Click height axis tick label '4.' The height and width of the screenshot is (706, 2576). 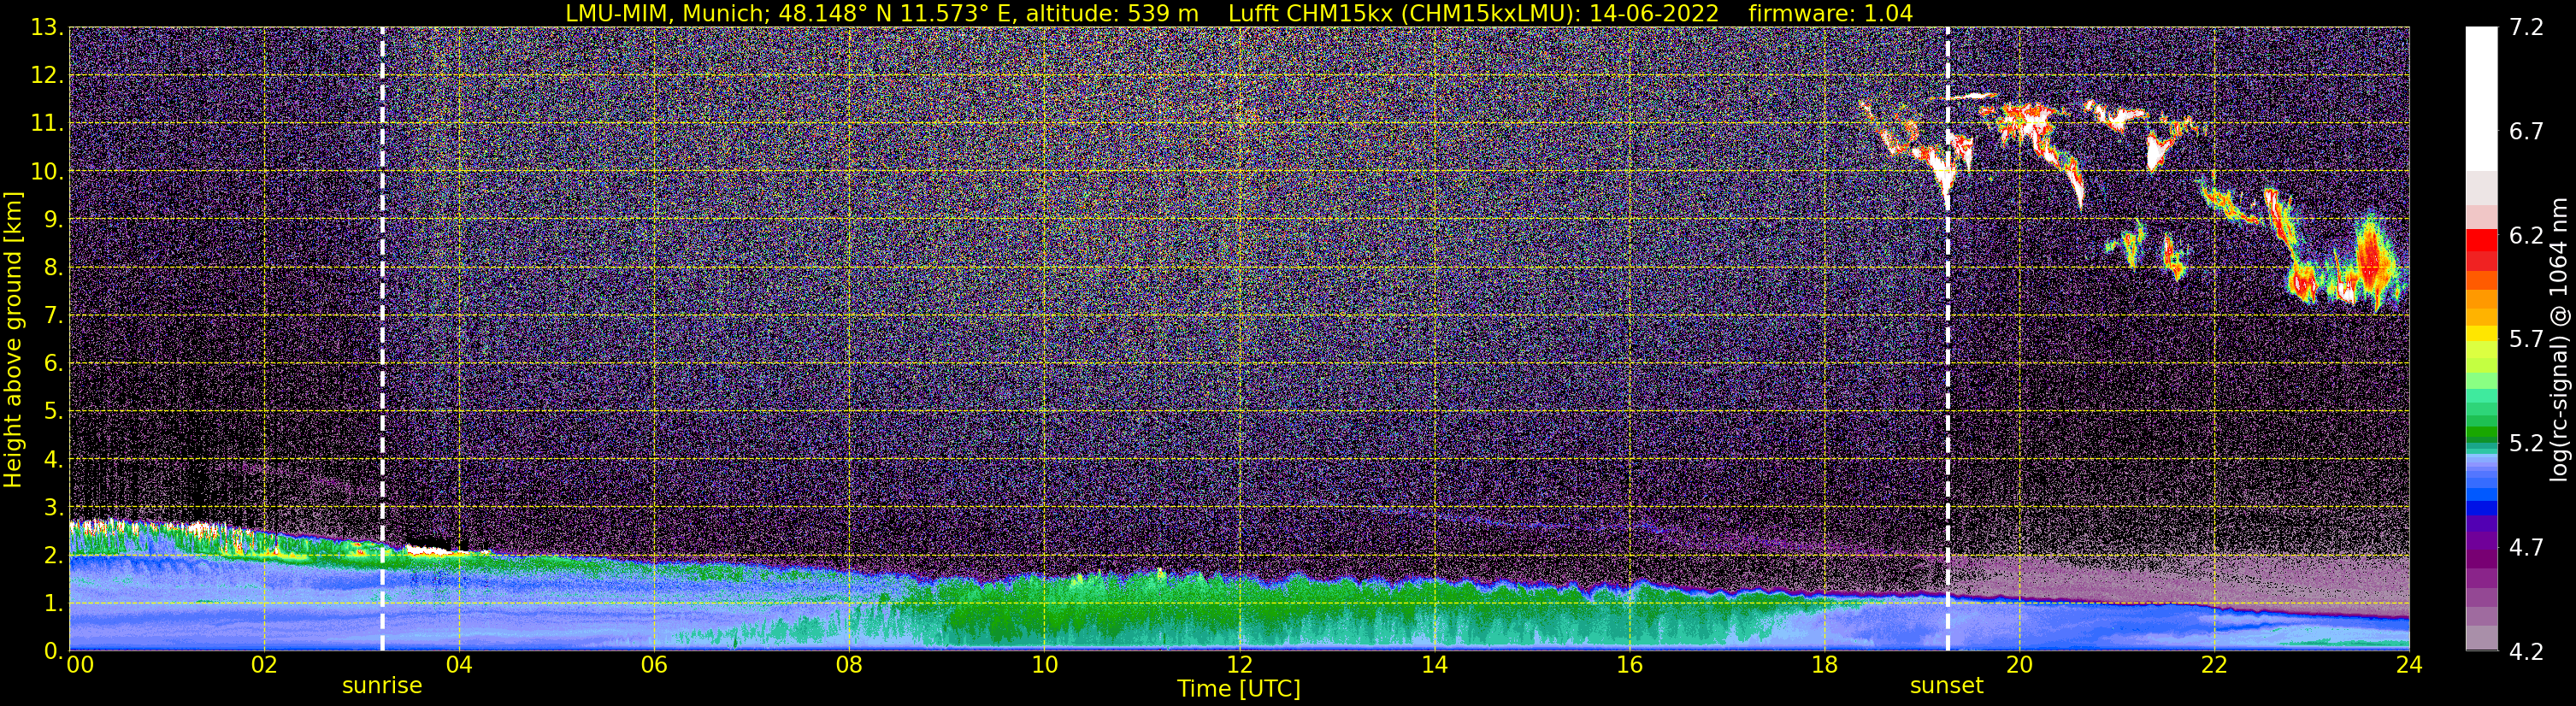point(54,460)
